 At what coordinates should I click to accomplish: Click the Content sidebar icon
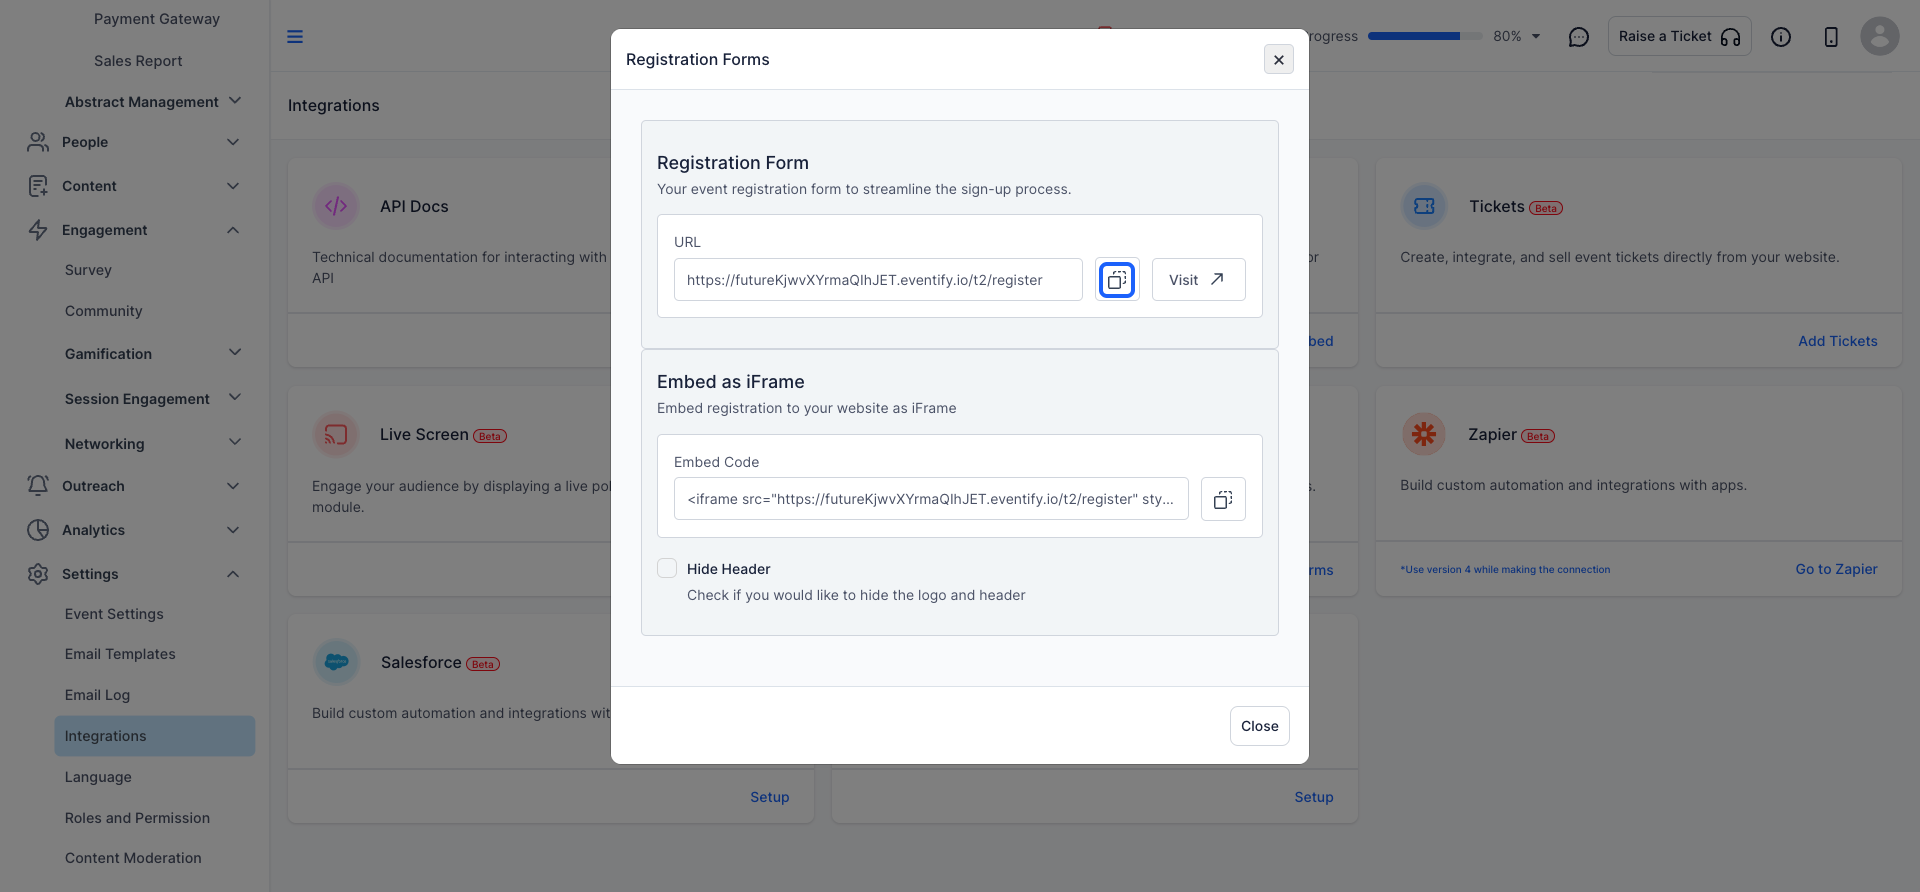(x=38, y=186)
